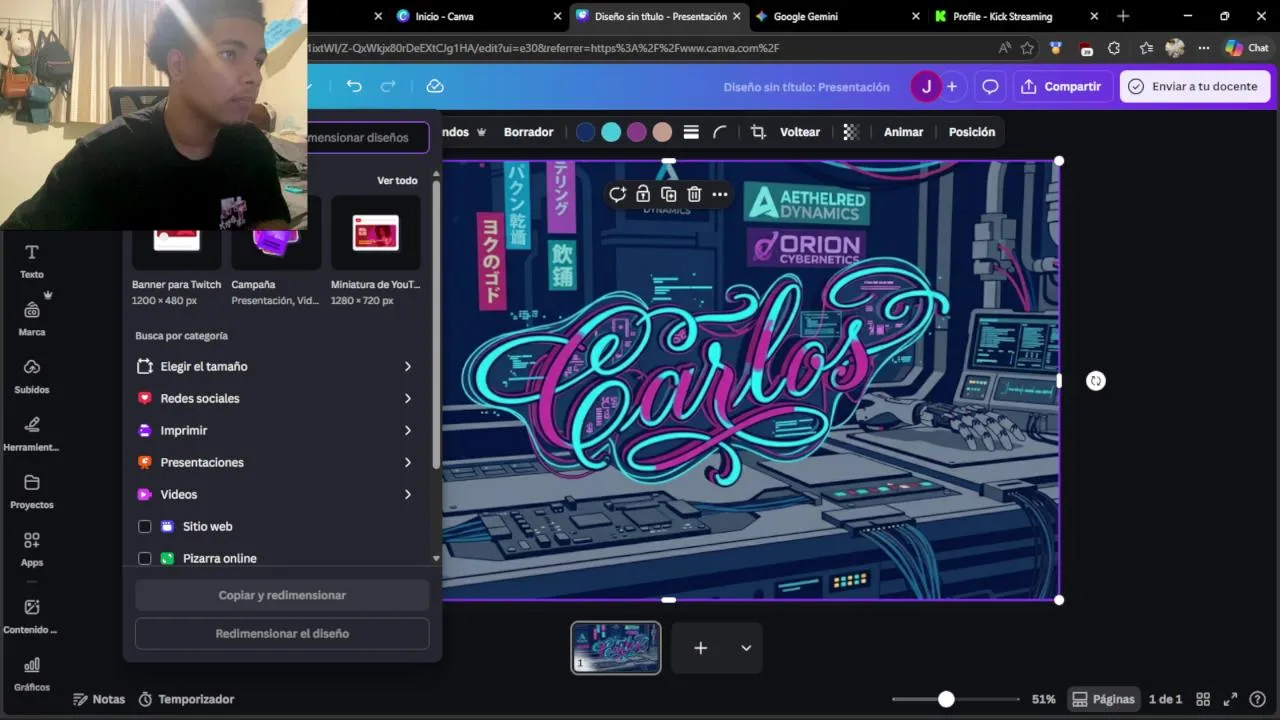Open the Texto tool in sidebar
1280x720 pixels.
click(32, 261)
